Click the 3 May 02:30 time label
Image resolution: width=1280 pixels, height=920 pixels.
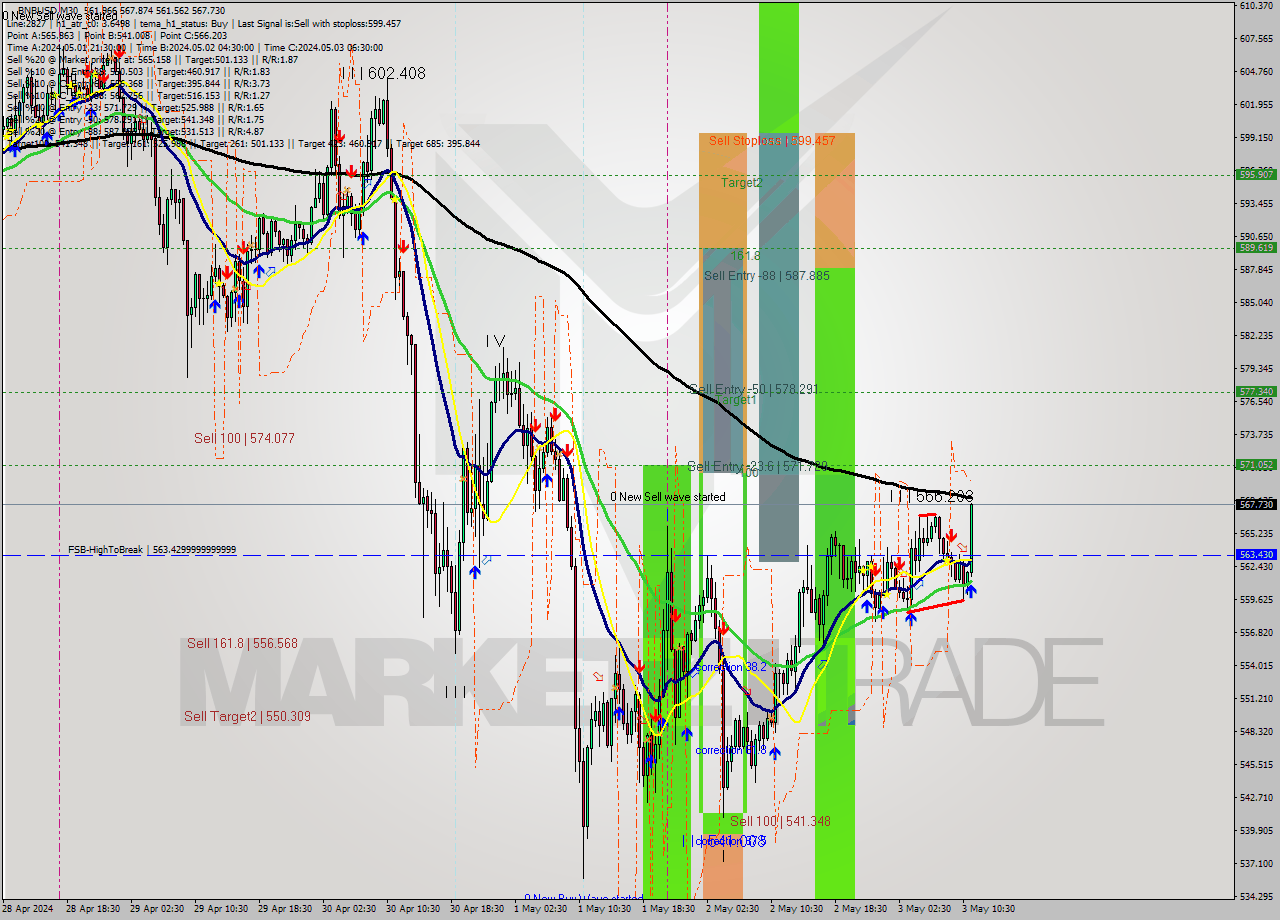coord(925,909)
